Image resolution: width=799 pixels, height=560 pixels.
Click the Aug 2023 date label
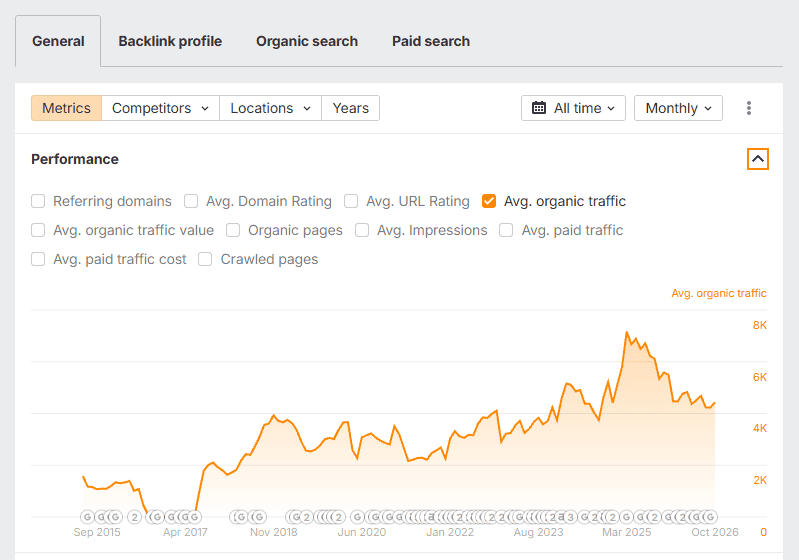[539, 532]
